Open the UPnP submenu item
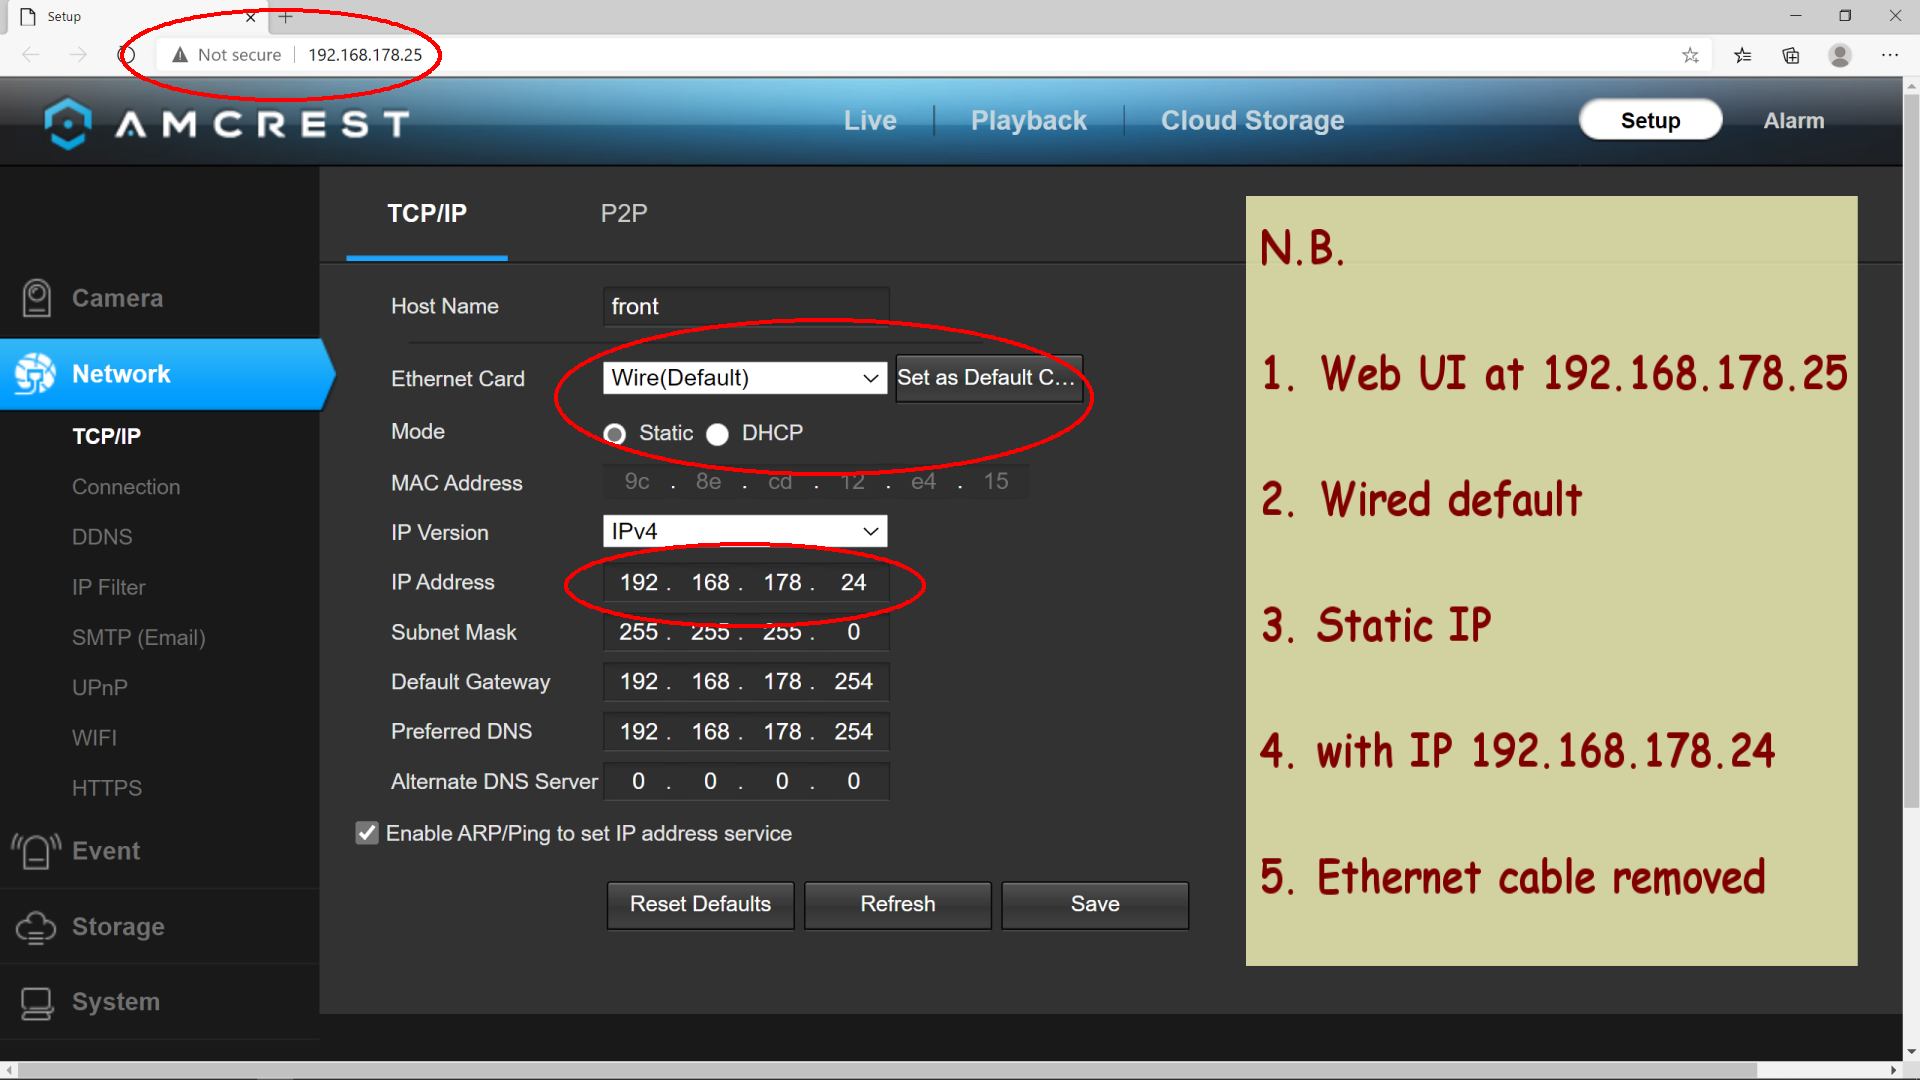1920x1080 pixels. (x=100, y=687)
